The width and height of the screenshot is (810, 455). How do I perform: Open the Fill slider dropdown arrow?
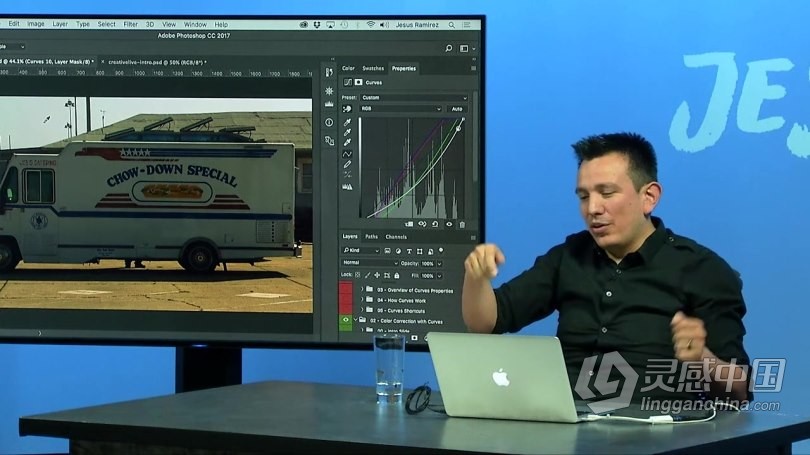point(440,276)
